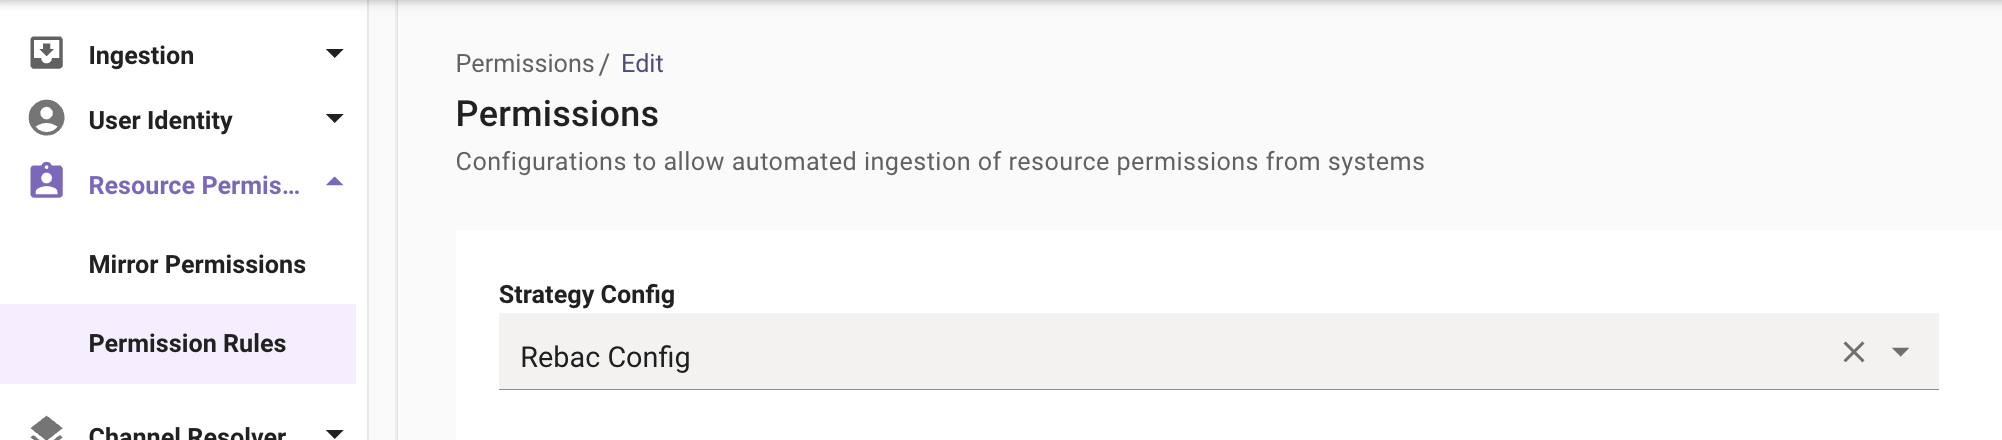Click the Resource Permissions badge icon
This screenshot has width=2002, height=440.
coord(46,182)
